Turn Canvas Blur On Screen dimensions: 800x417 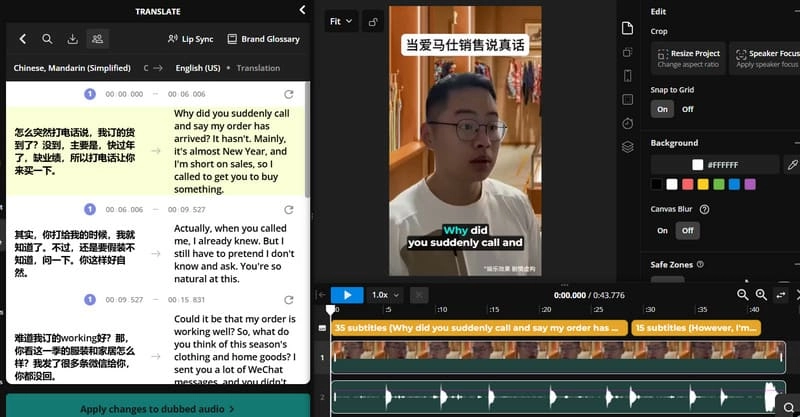tap(662, 231)
